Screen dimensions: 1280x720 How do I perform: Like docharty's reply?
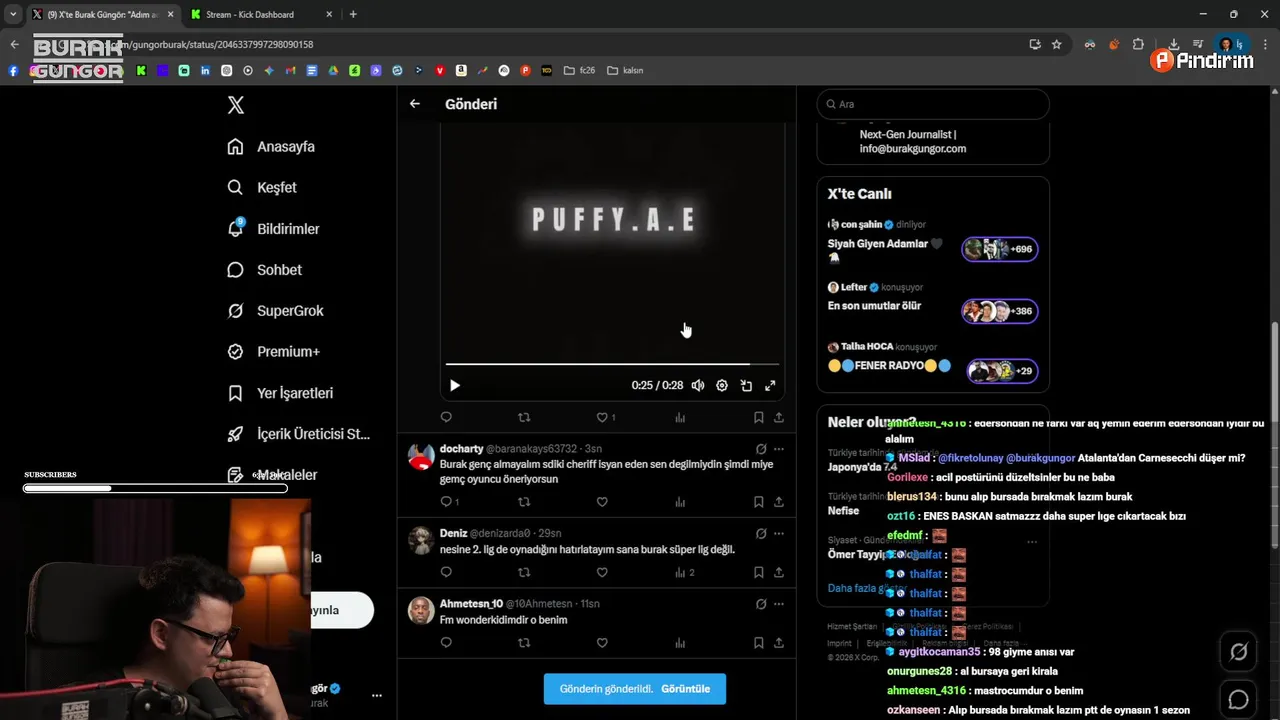click(602, 502)
